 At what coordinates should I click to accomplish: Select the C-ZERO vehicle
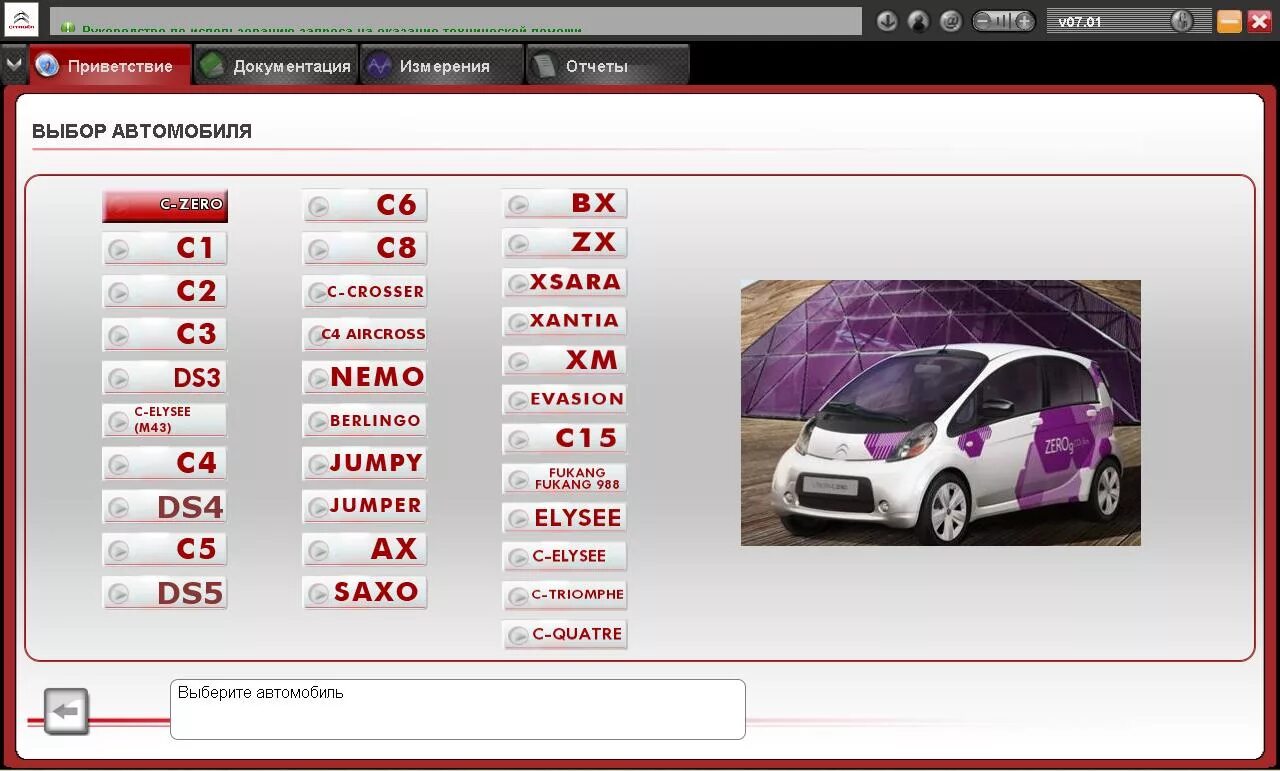click(x=165, y=205)
